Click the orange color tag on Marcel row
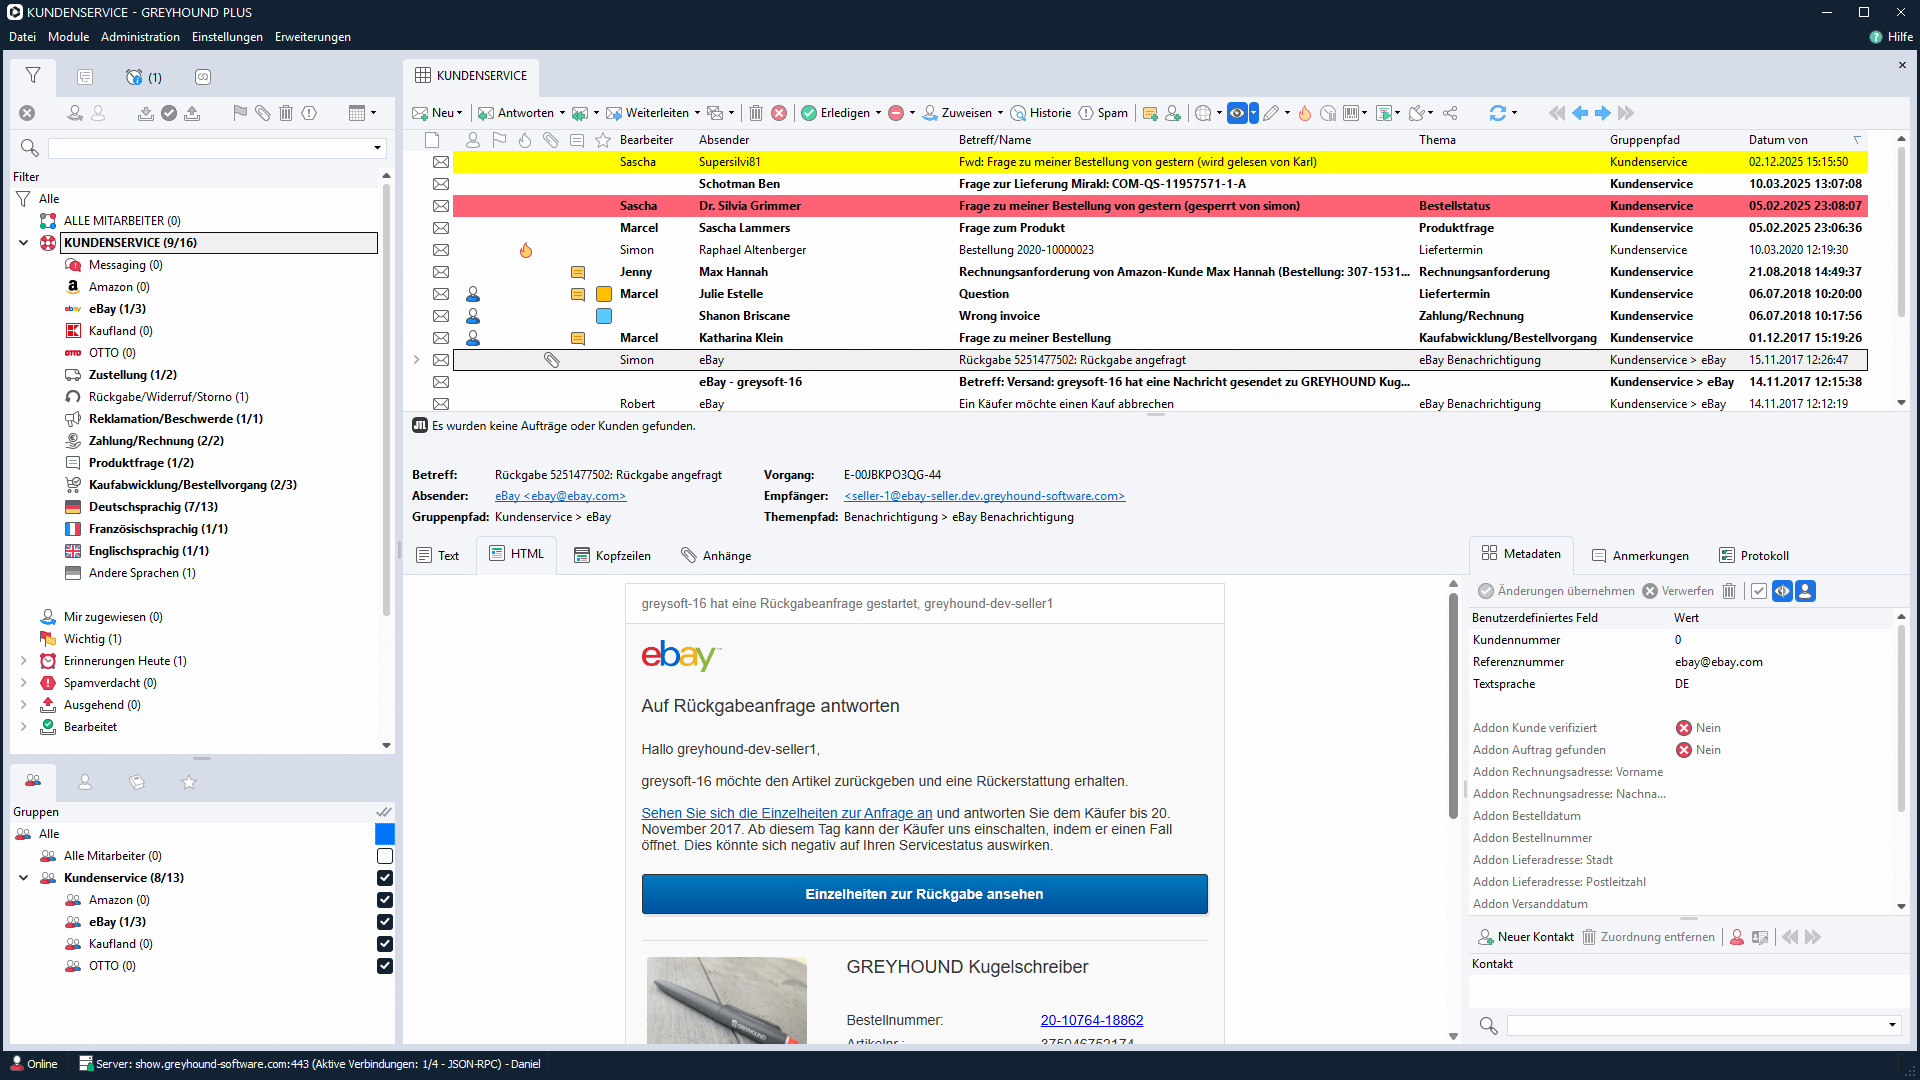The width and height of the screenshot is (1920, 1080). pyautogui.click(x=604, y=294)
